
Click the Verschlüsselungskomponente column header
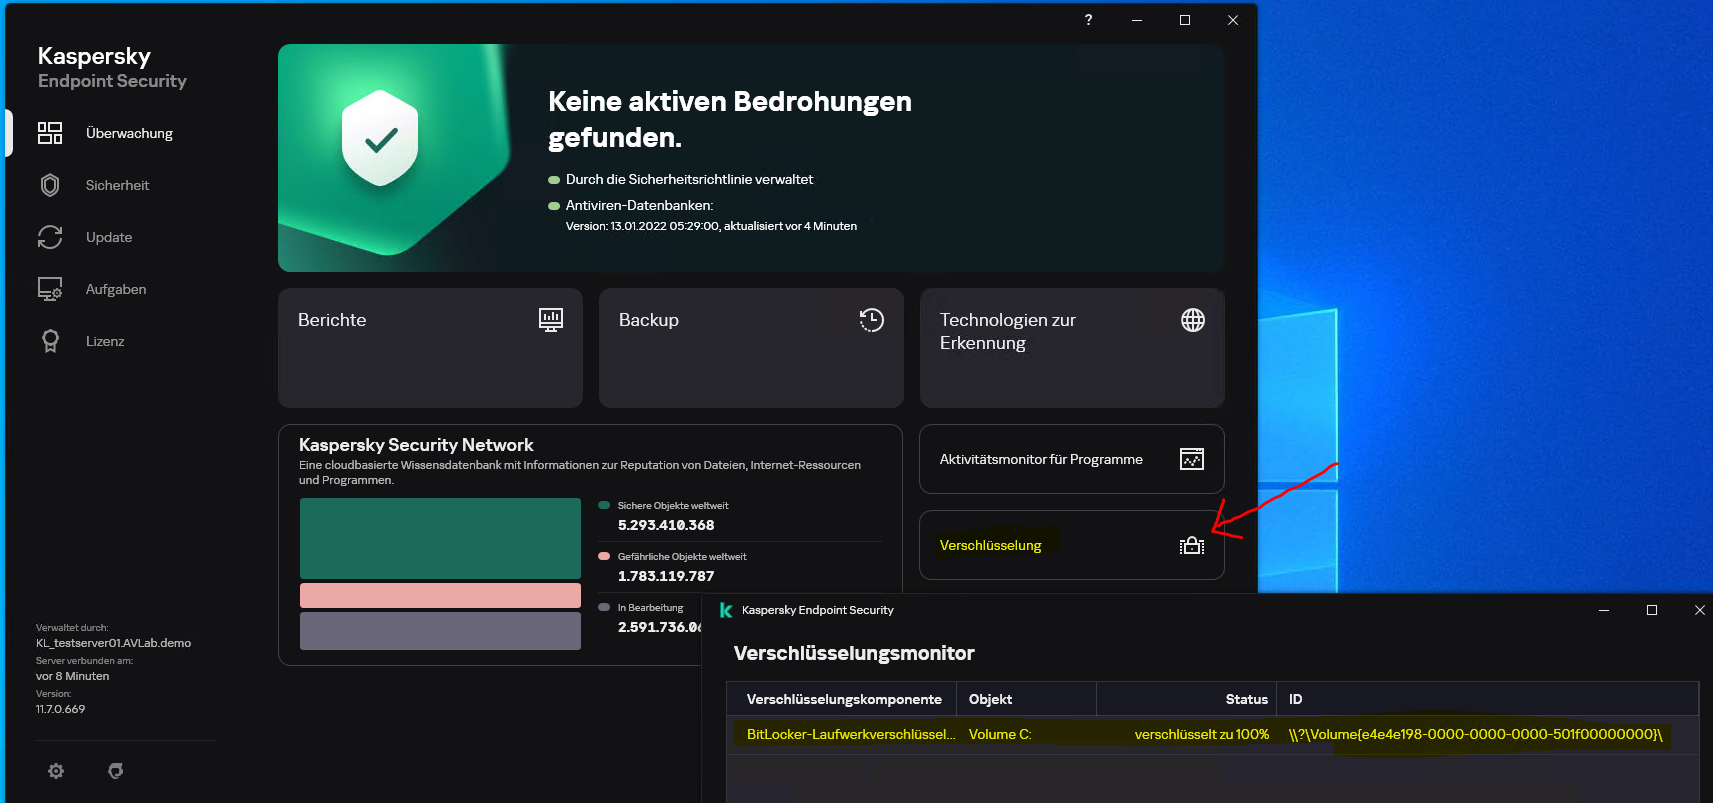844,699
